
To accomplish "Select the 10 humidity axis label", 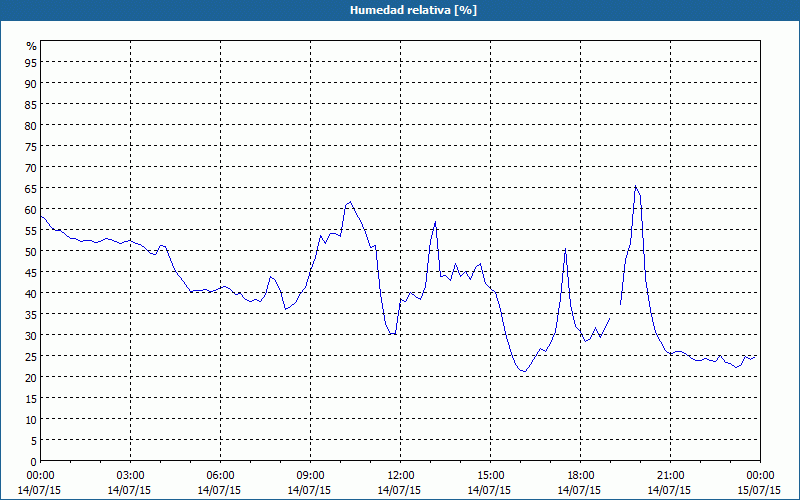I will pyautogui.click(x=31, y=419).
